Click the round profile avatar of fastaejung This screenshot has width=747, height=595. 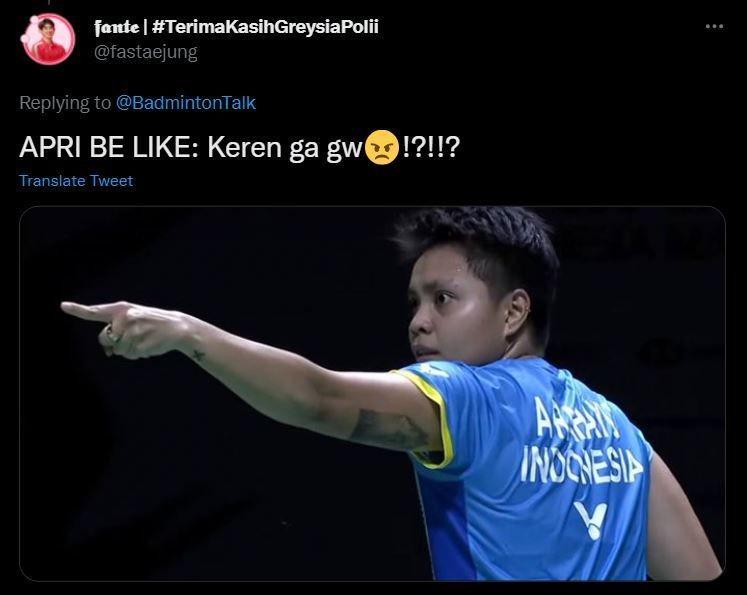tap(48, 39)
